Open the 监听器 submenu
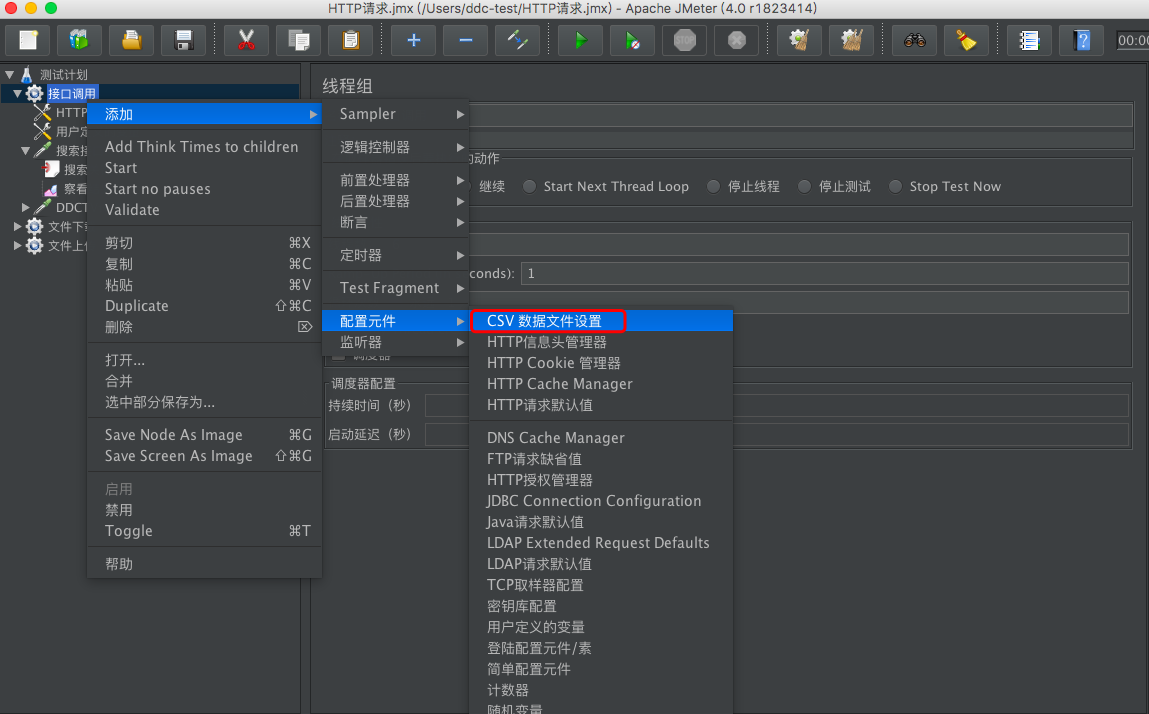 (x=396, y=342)
